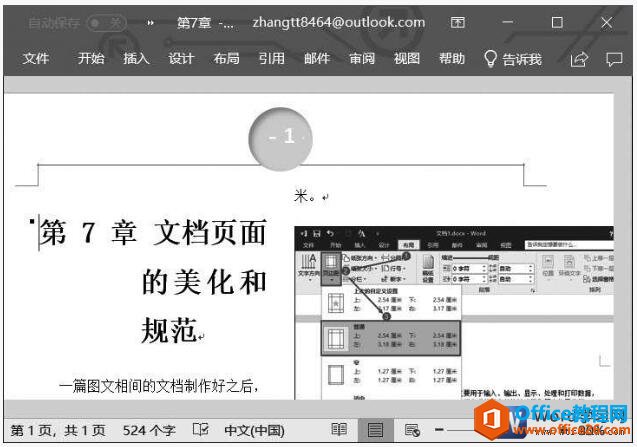Maximize the Word window
637x447 pixels.
[557, 22]
